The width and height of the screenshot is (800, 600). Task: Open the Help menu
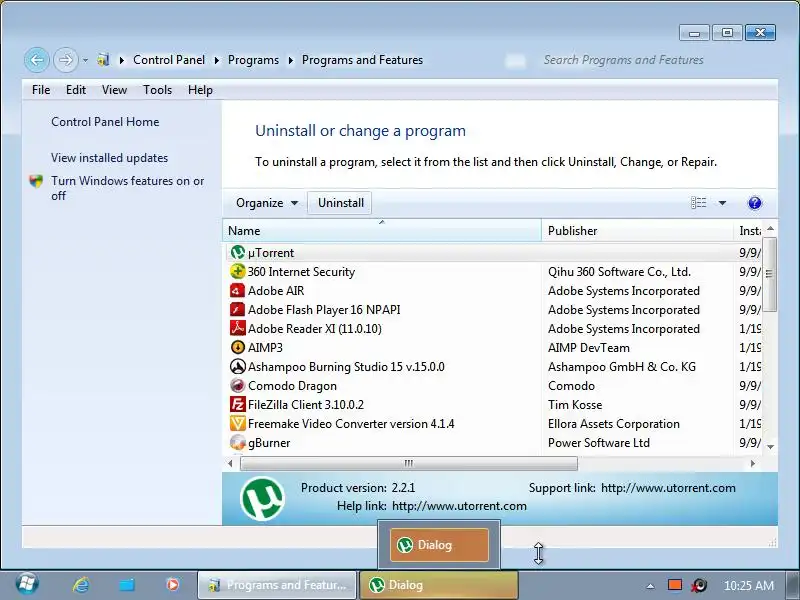pos(200,90)
